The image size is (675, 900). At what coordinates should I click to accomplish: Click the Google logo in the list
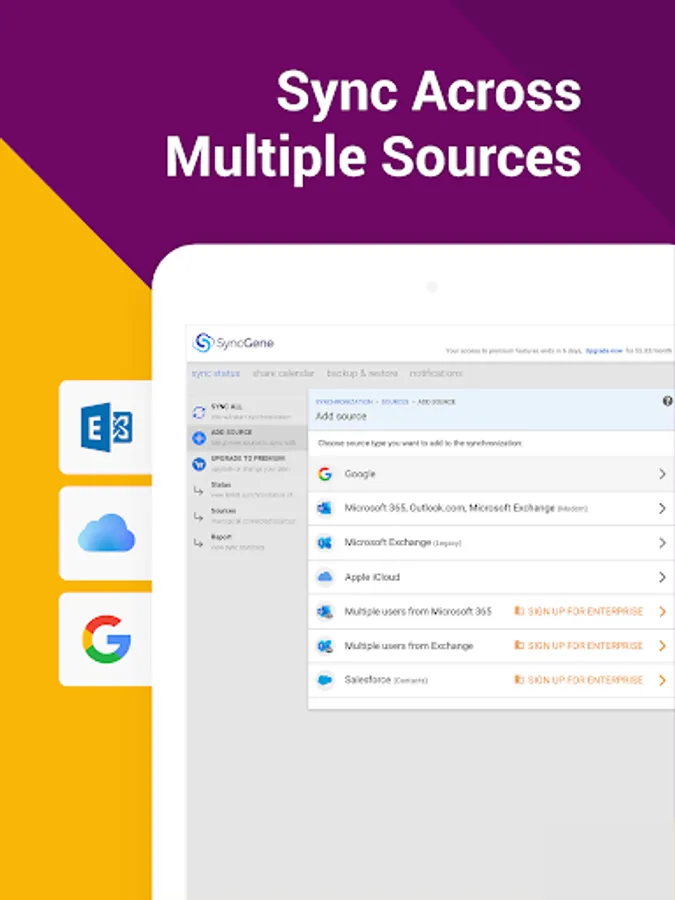click(x=325, y=474)
